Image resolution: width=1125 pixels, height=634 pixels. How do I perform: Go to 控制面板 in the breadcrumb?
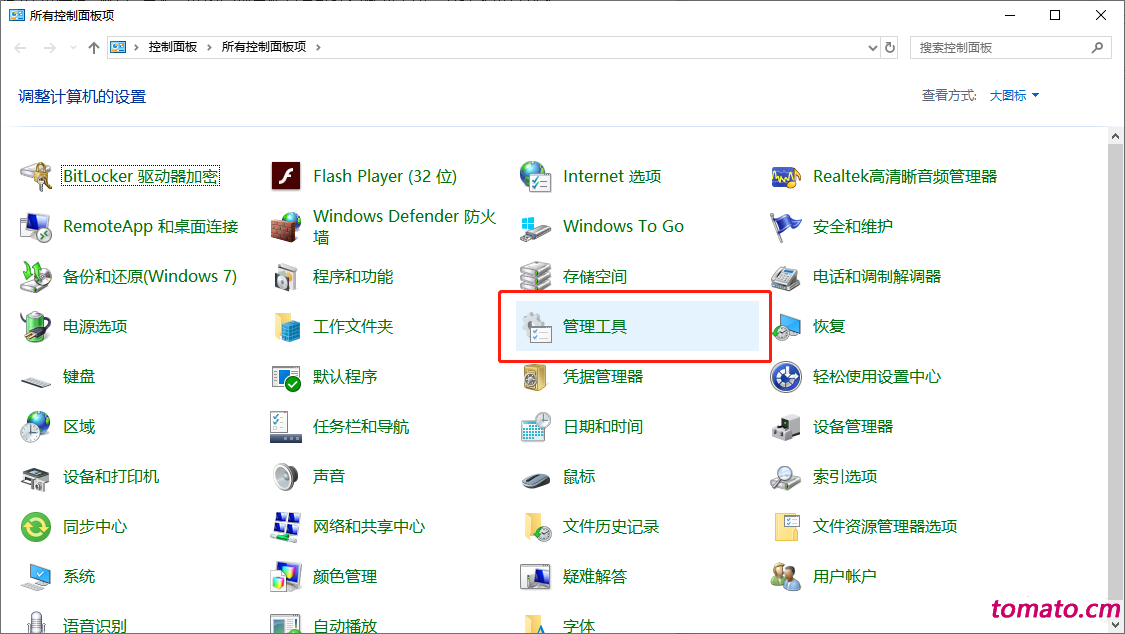pos(173,47)
